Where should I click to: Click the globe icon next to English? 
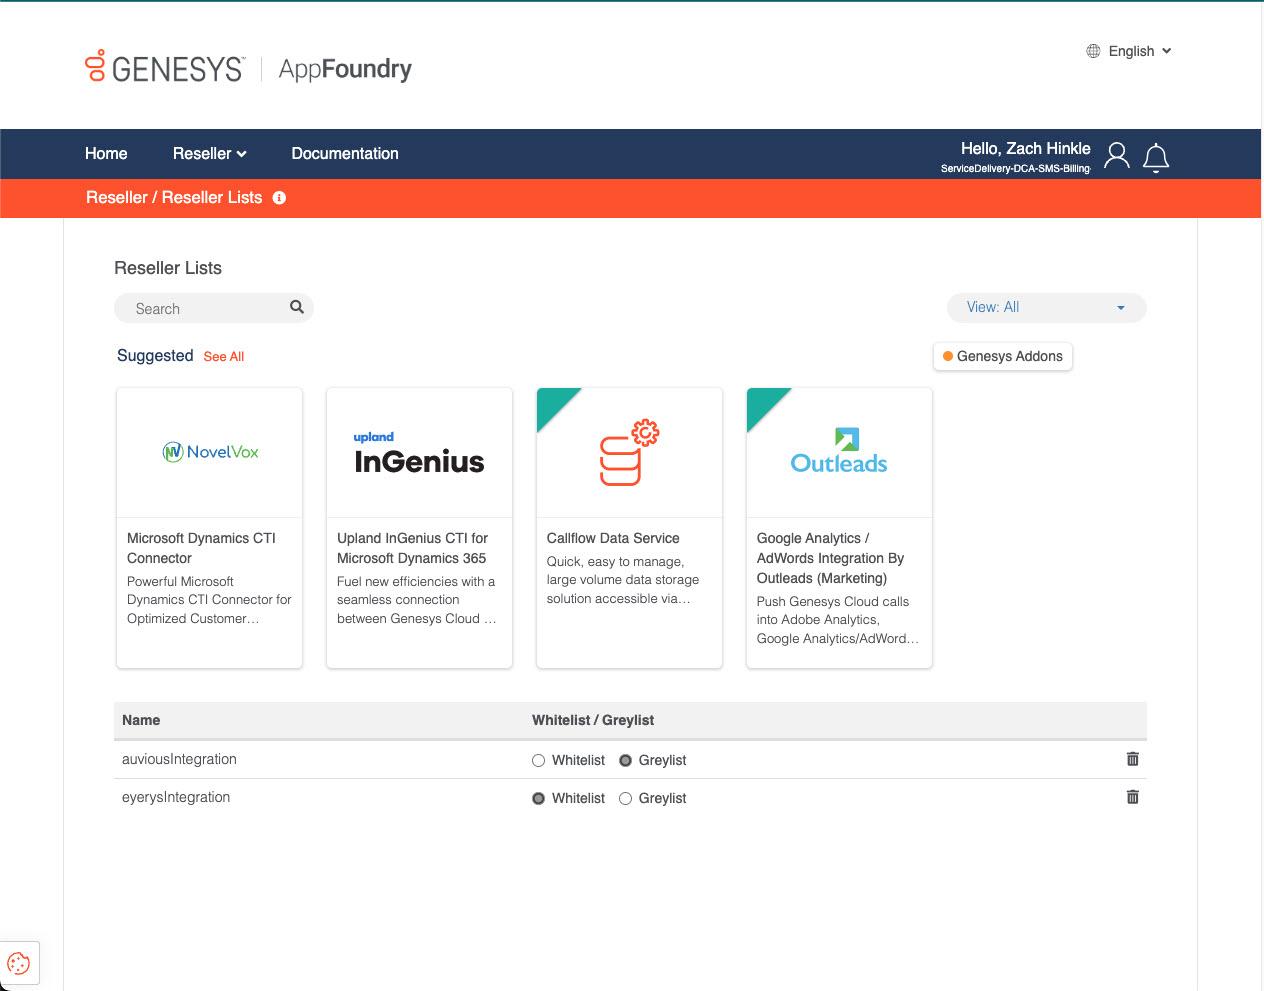pos(1093,50)
